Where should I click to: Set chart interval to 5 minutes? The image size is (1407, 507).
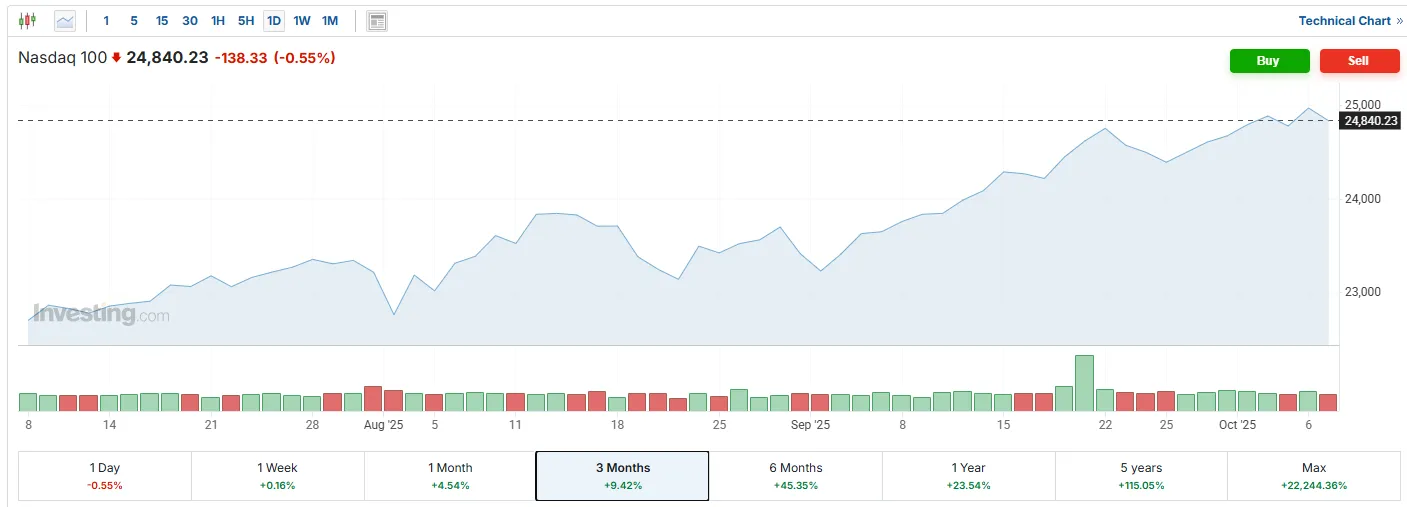point(134,20)
